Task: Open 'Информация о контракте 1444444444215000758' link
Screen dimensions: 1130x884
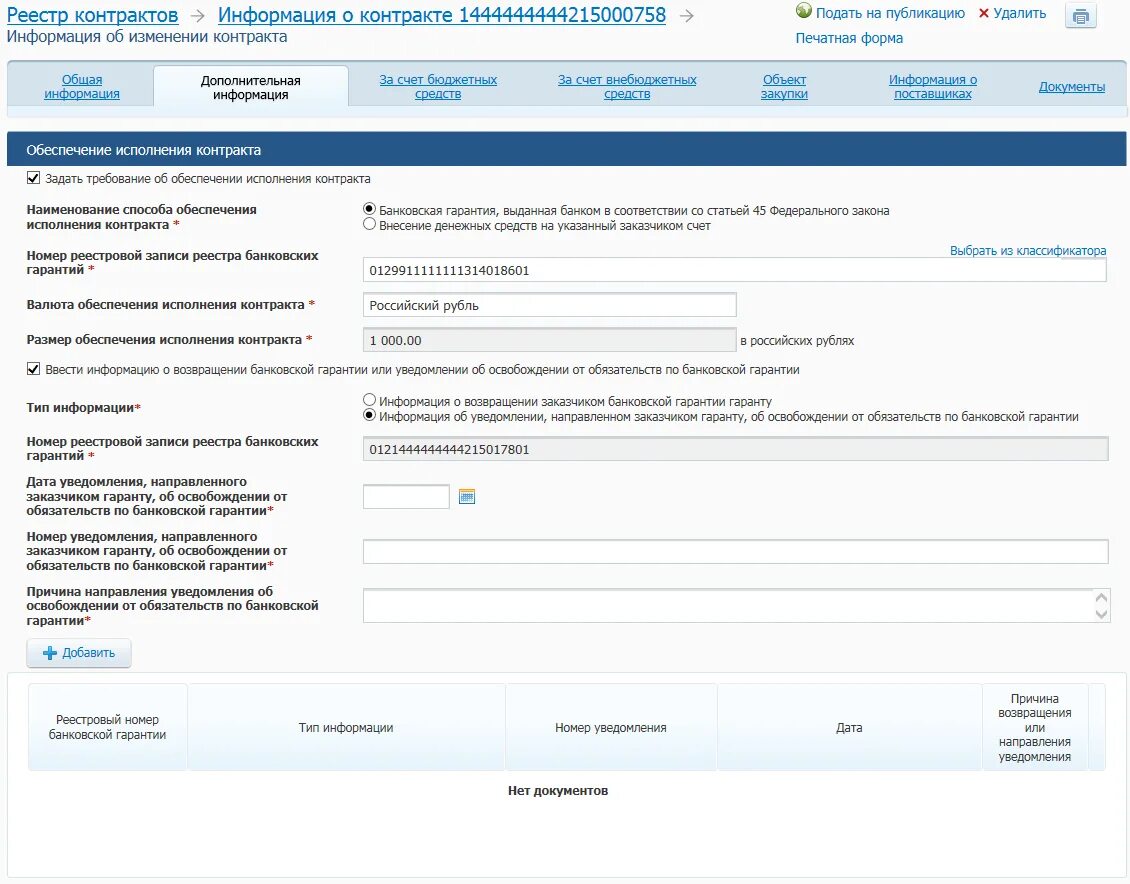Action: (x=442, y=15)
